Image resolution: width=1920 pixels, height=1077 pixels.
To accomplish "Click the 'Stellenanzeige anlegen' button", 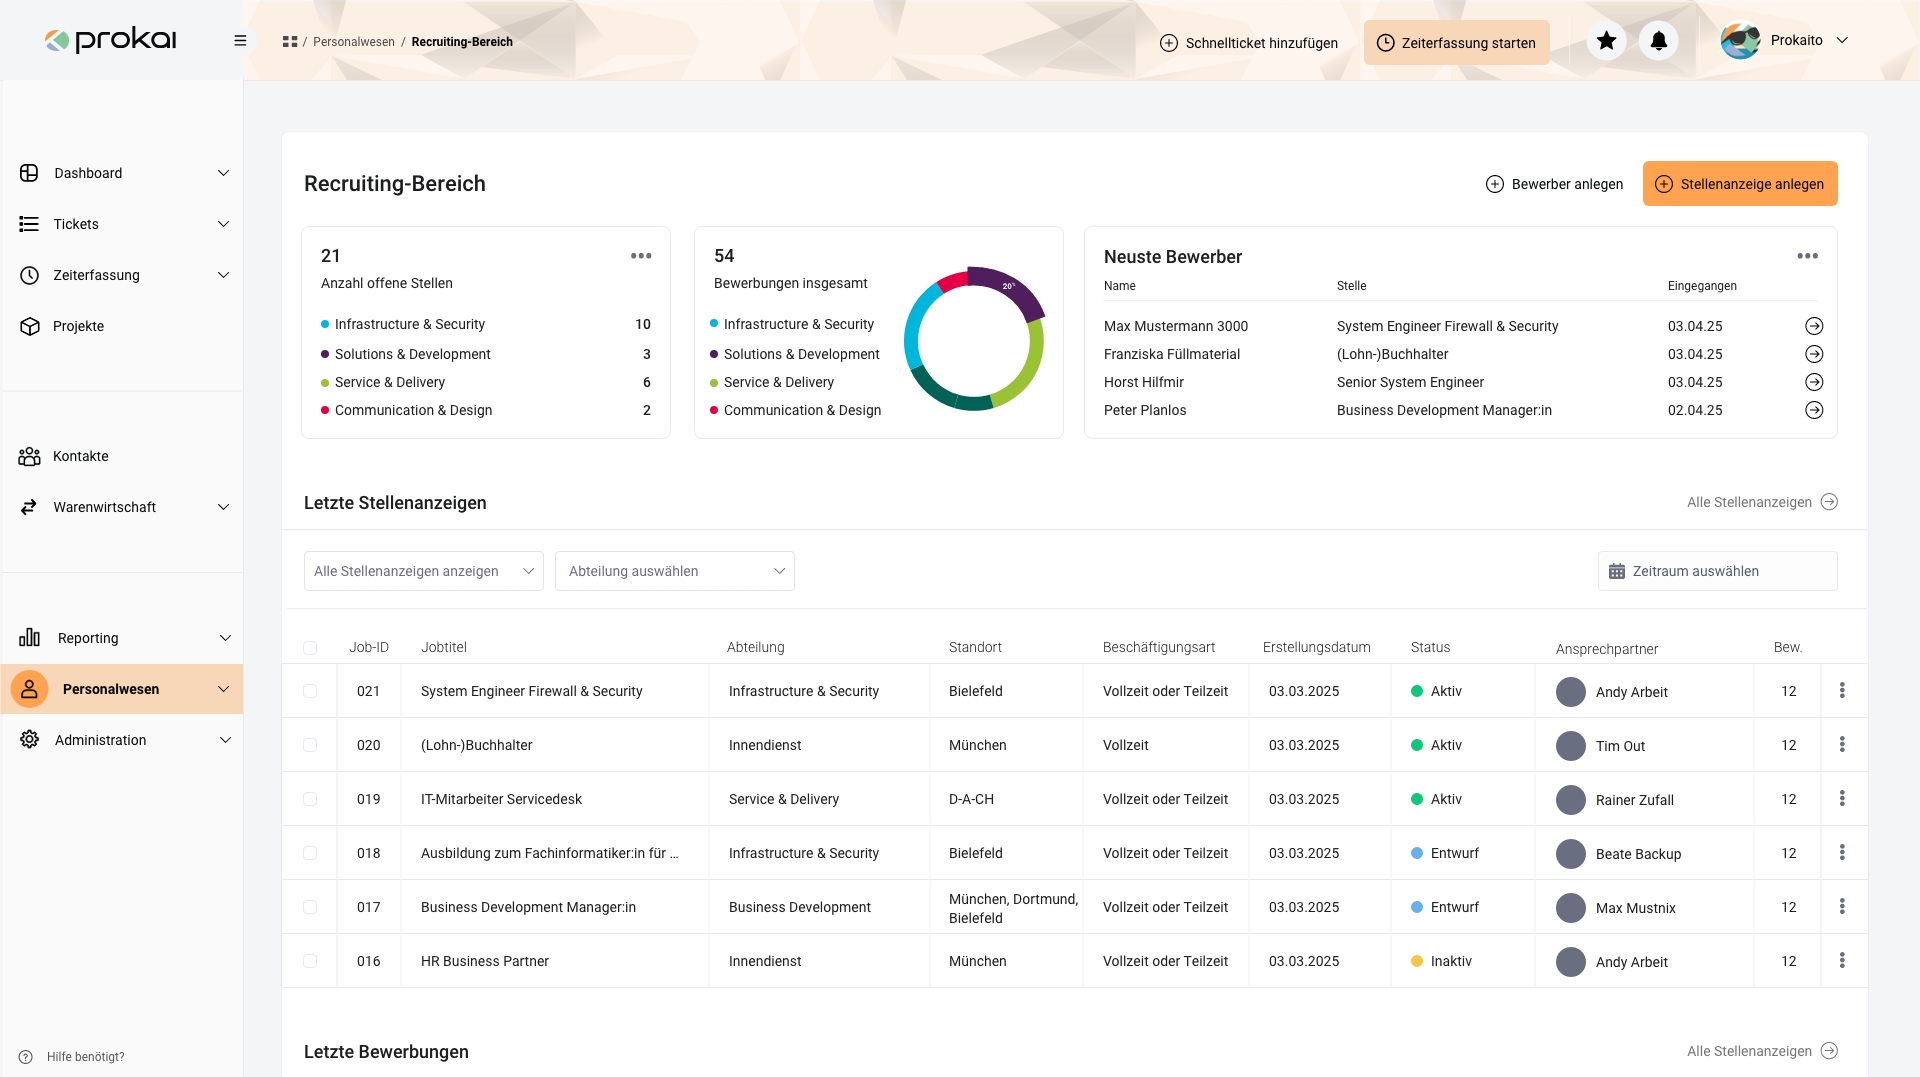I will click(x=1739, y=184).
